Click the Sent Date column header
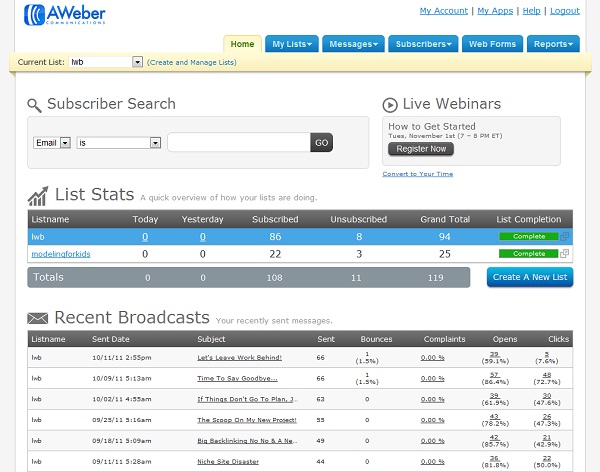Screen dimensions: 600x472 [111, 339]
